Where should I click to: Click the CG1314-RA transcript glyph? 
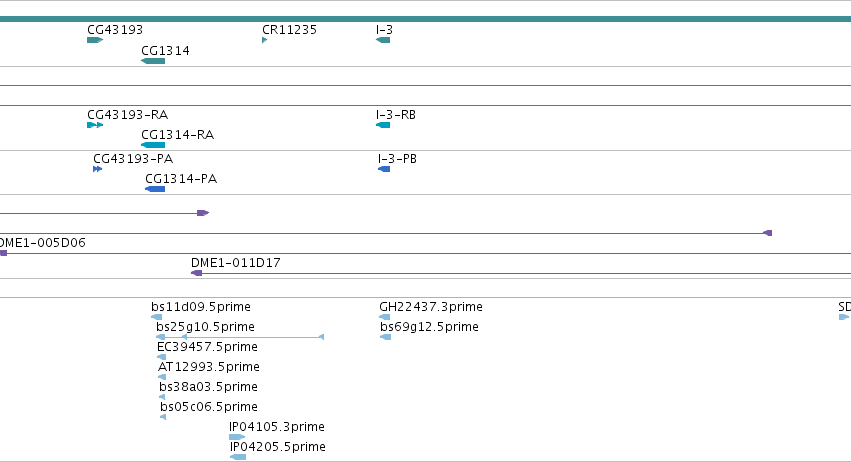[x=153, y=145]
